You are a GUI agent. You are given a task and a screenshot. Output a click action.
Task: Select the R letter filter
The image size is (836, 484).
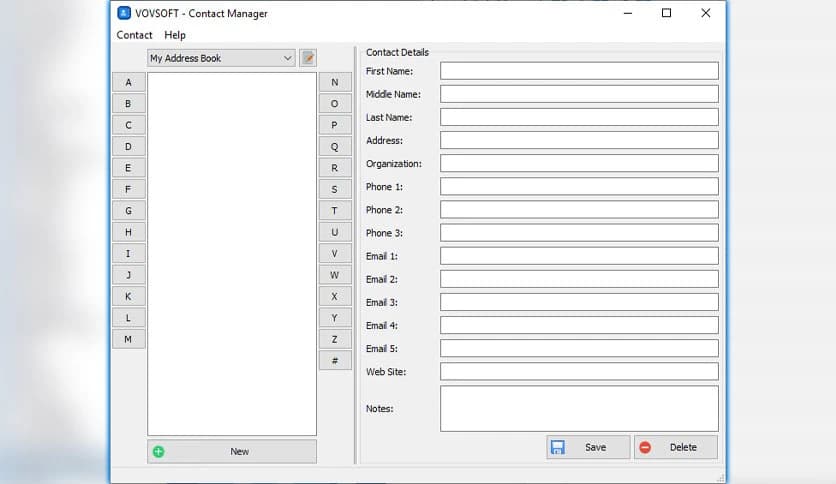pos(335,168)
